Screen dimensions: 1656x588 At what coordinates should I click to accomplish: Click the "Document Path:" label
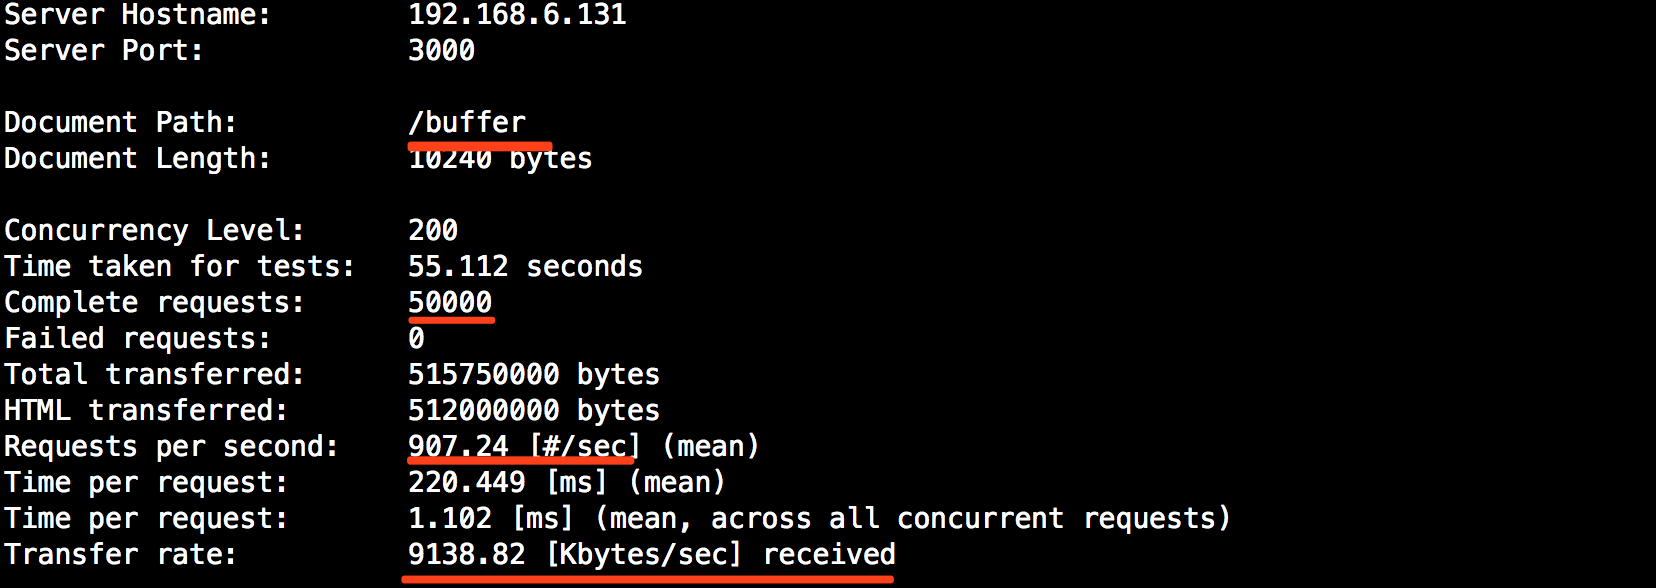point(120,123)
